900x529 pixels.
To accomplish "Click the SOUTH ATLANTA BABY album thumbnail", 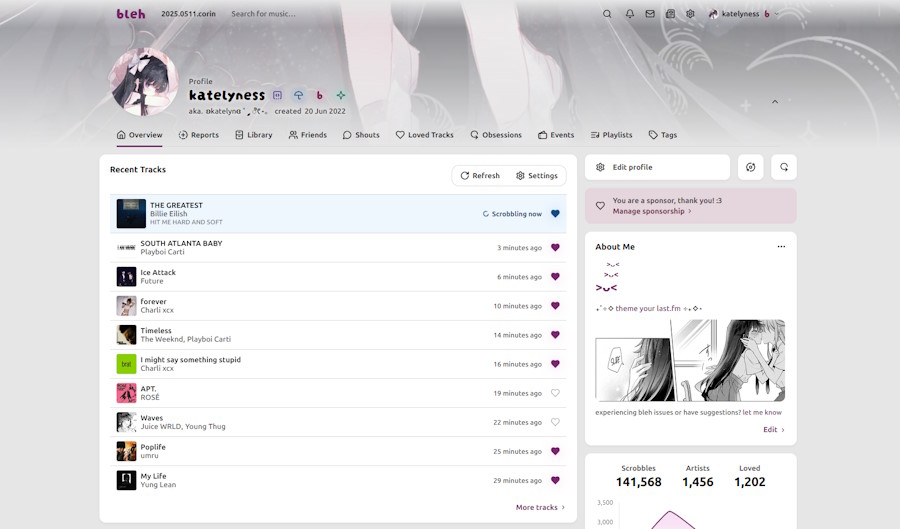I will 126,247.
